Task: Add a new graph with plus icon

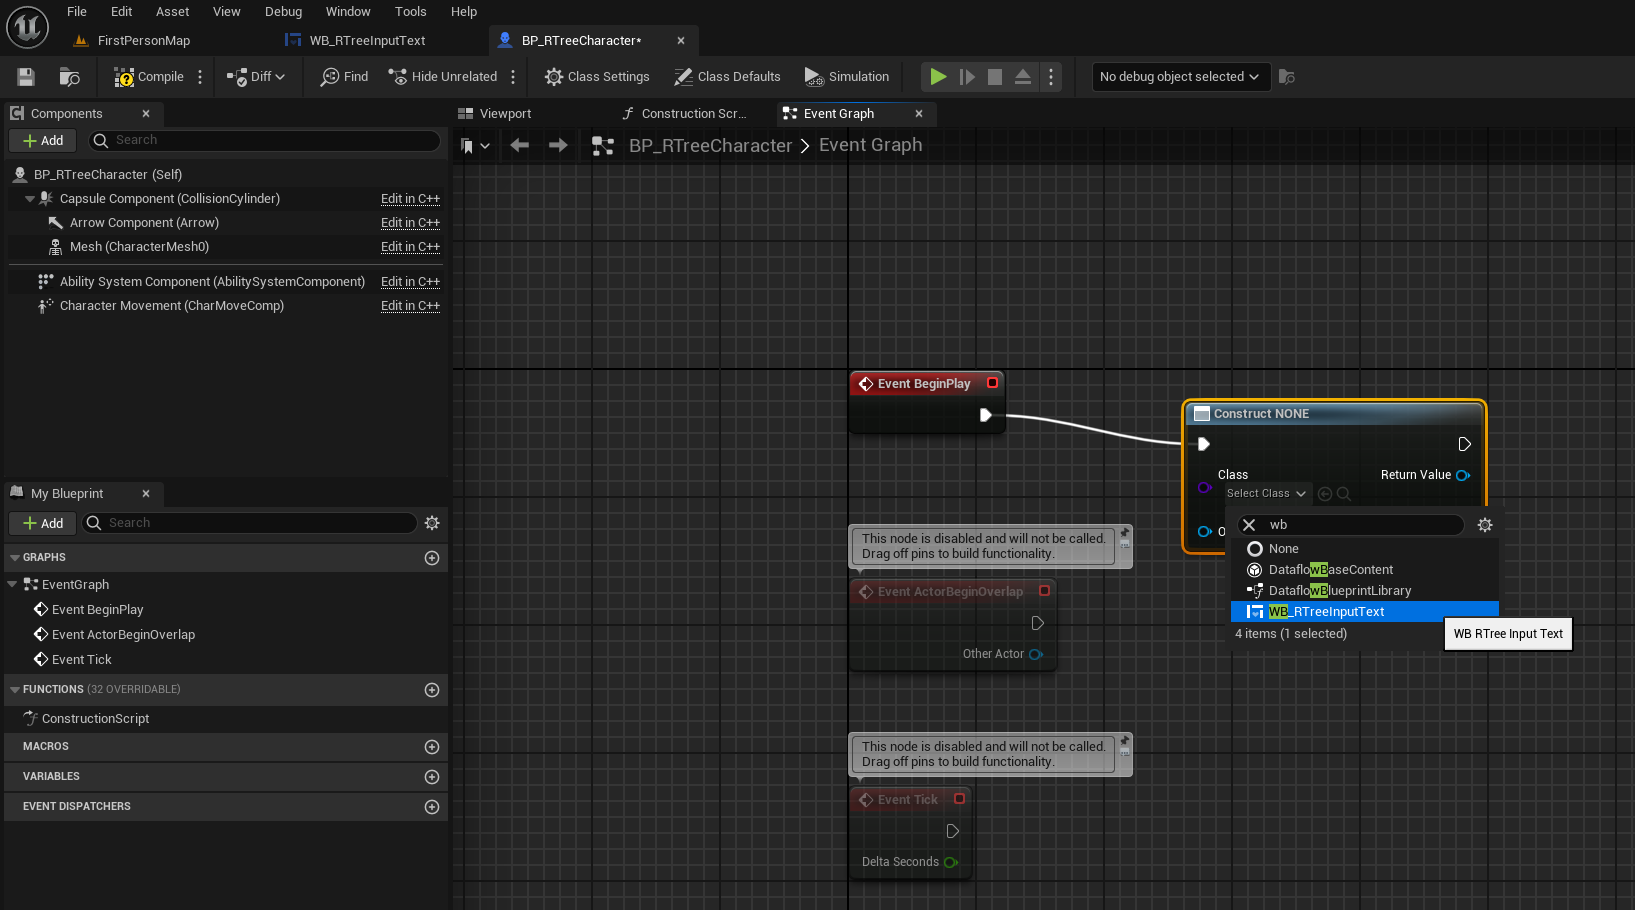Action: pos(432,558)
